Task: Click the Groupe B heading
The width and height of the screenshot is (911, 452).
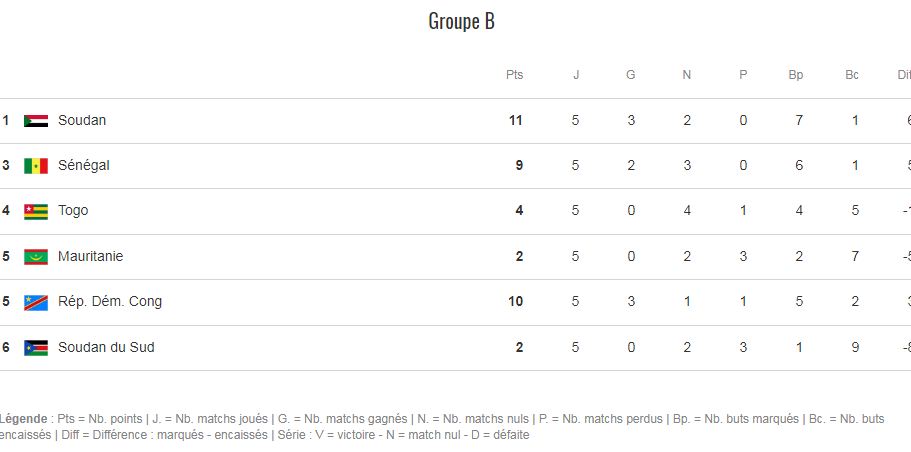Action: pos(461,21)
